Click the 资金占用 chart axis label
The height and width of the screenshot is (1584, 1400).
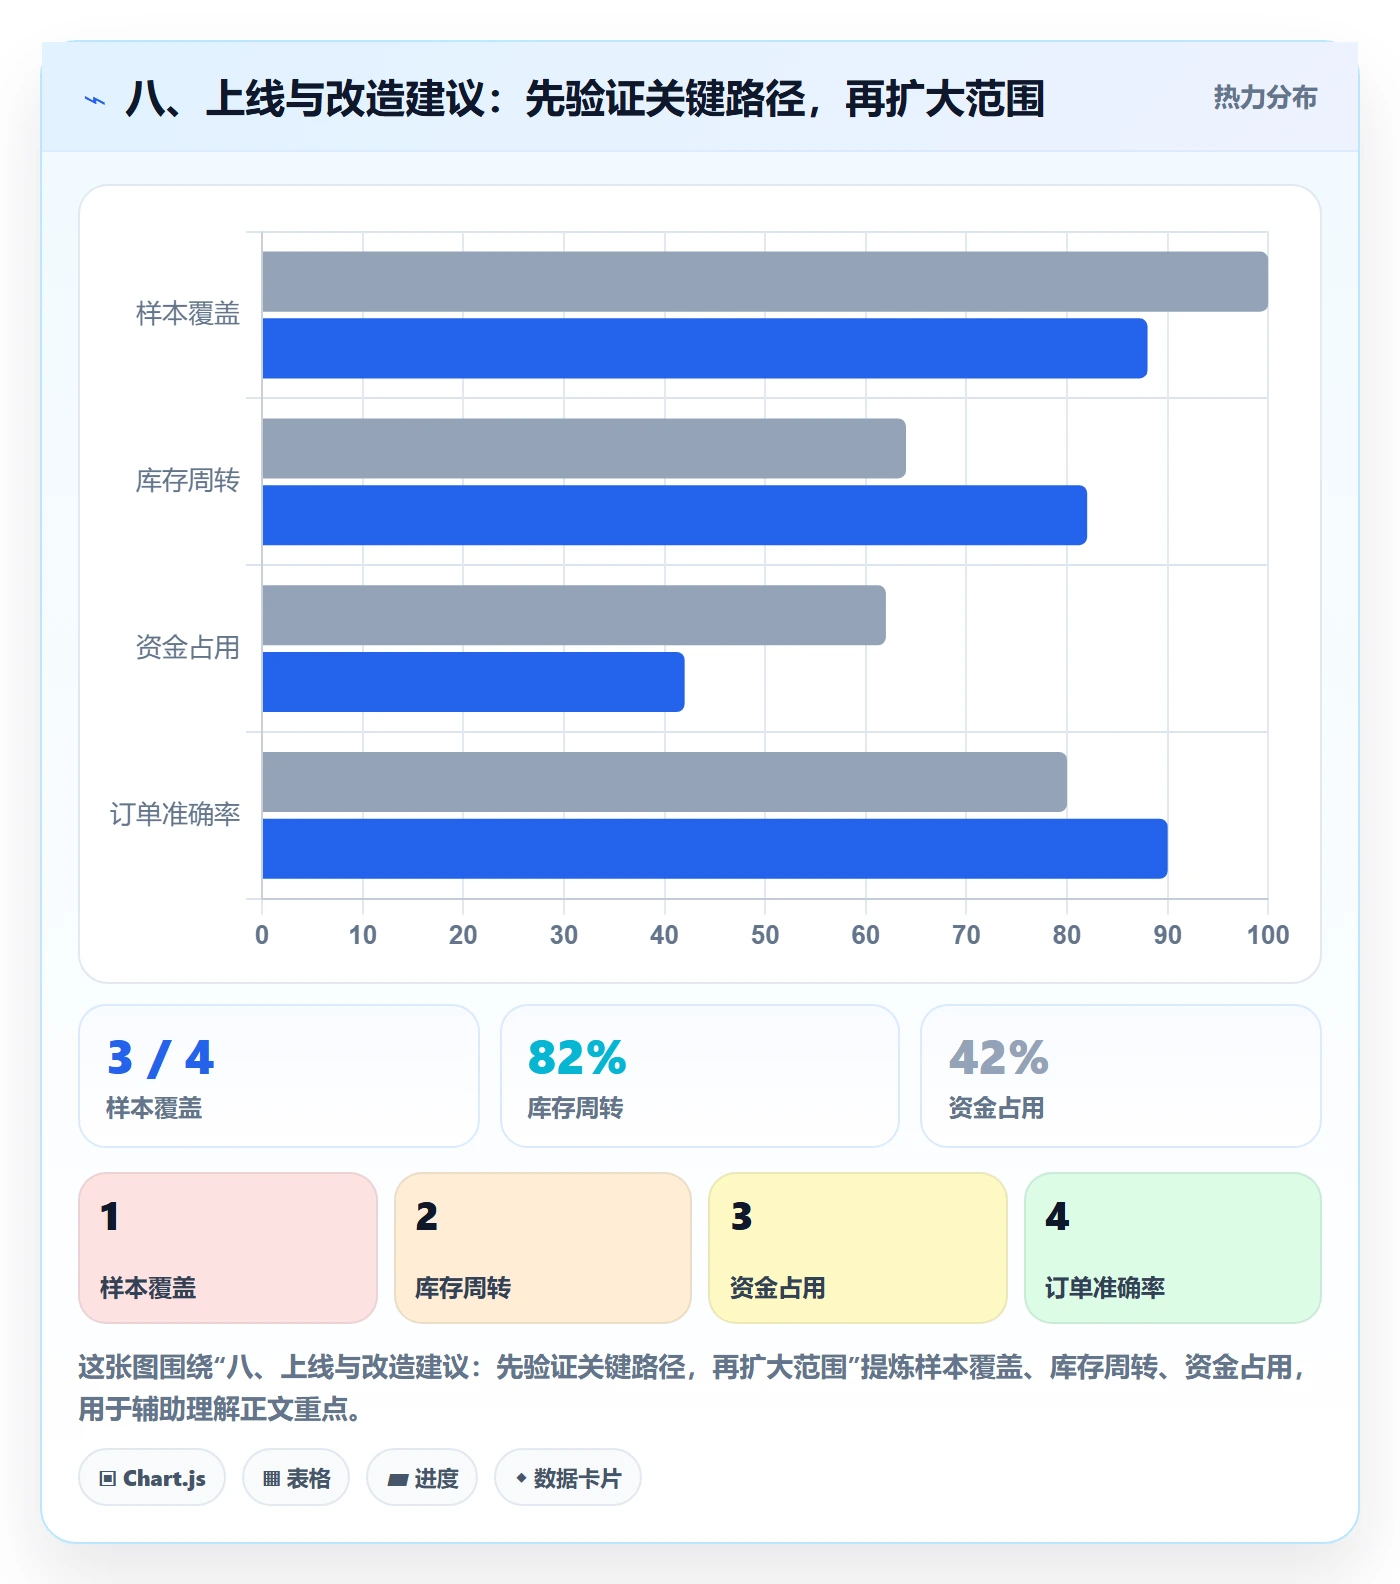(x=188, y=648)
